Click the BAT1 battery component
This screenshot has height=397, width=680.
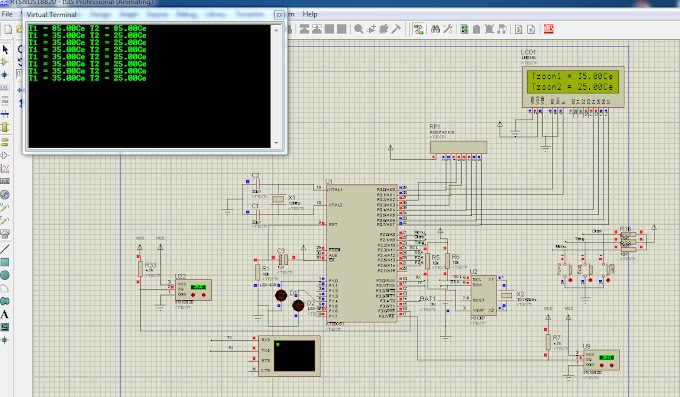click(445, 302)
